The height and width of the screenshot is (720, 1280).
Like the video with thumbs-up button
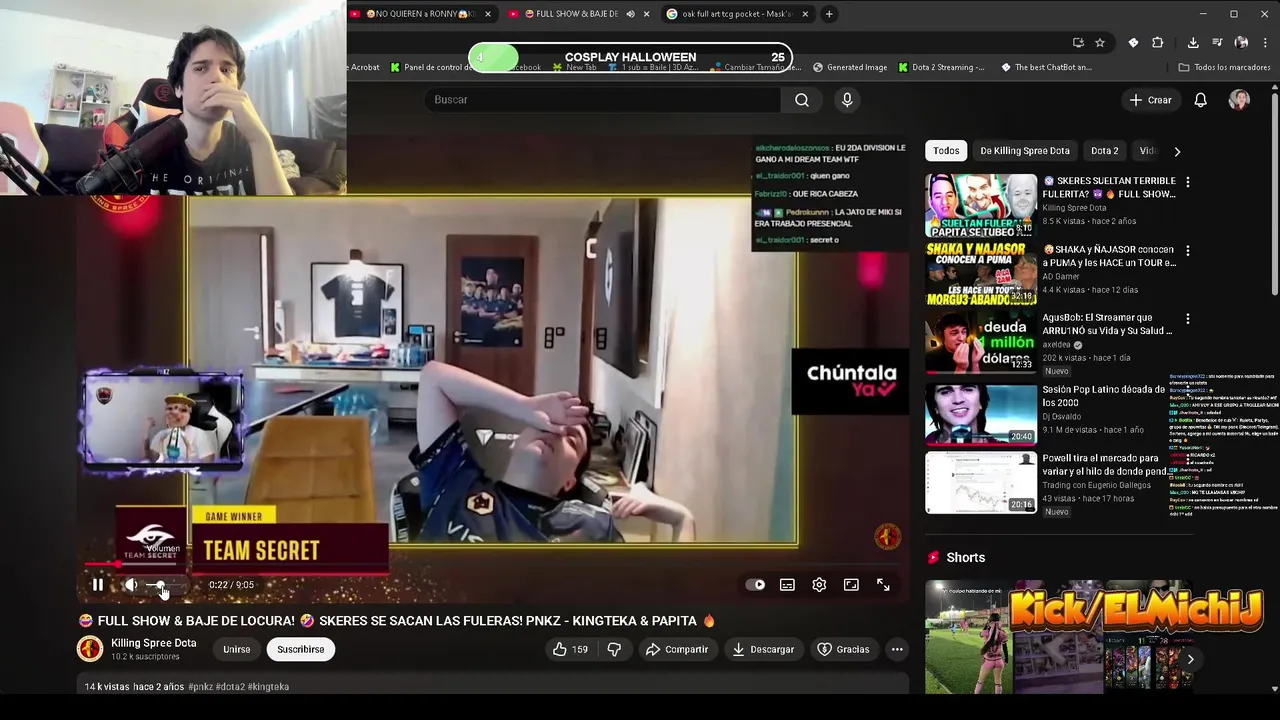[x=570, y=649]
